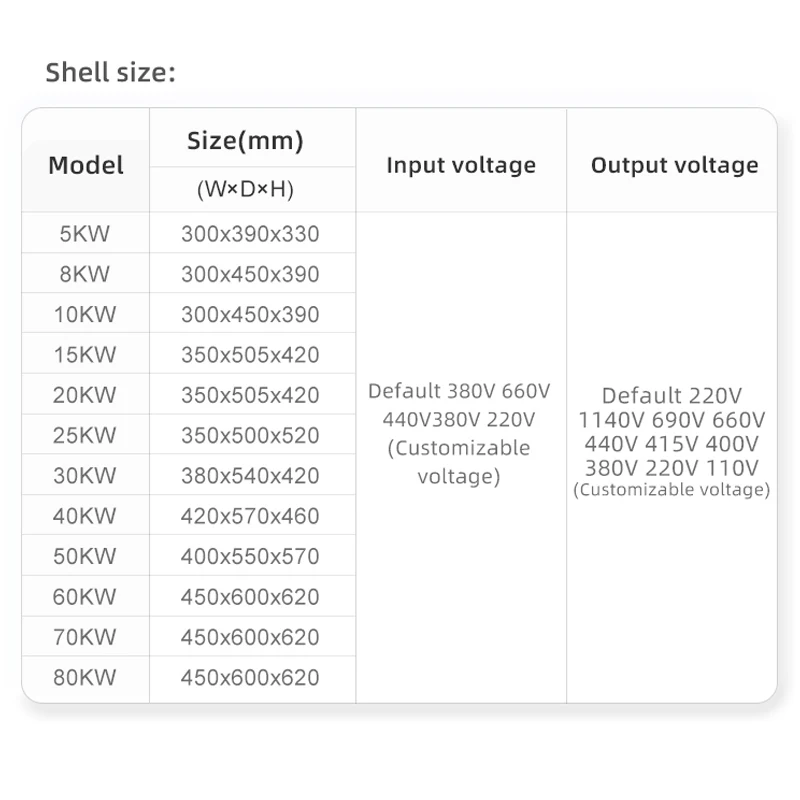Click the 400x550x570 size cell
Viewport: 800px width, 800px height.
250,557
